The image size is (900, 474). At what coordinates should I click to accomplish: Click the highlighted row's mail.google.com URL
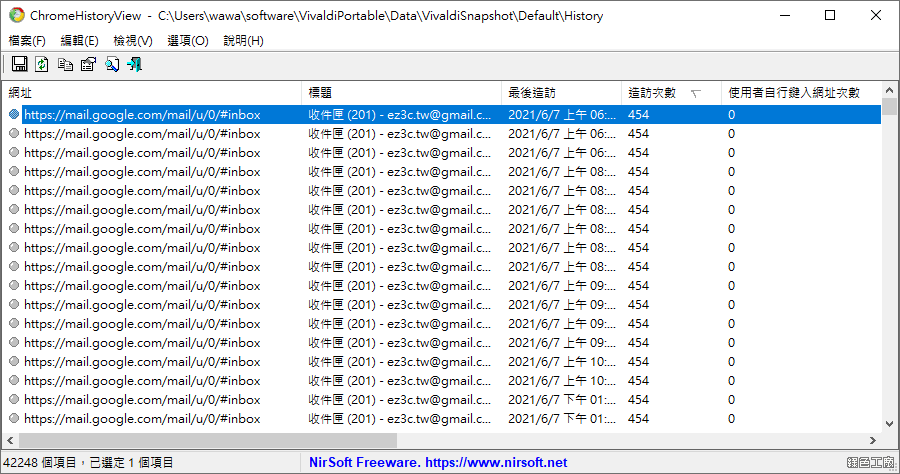pos(142,115)
